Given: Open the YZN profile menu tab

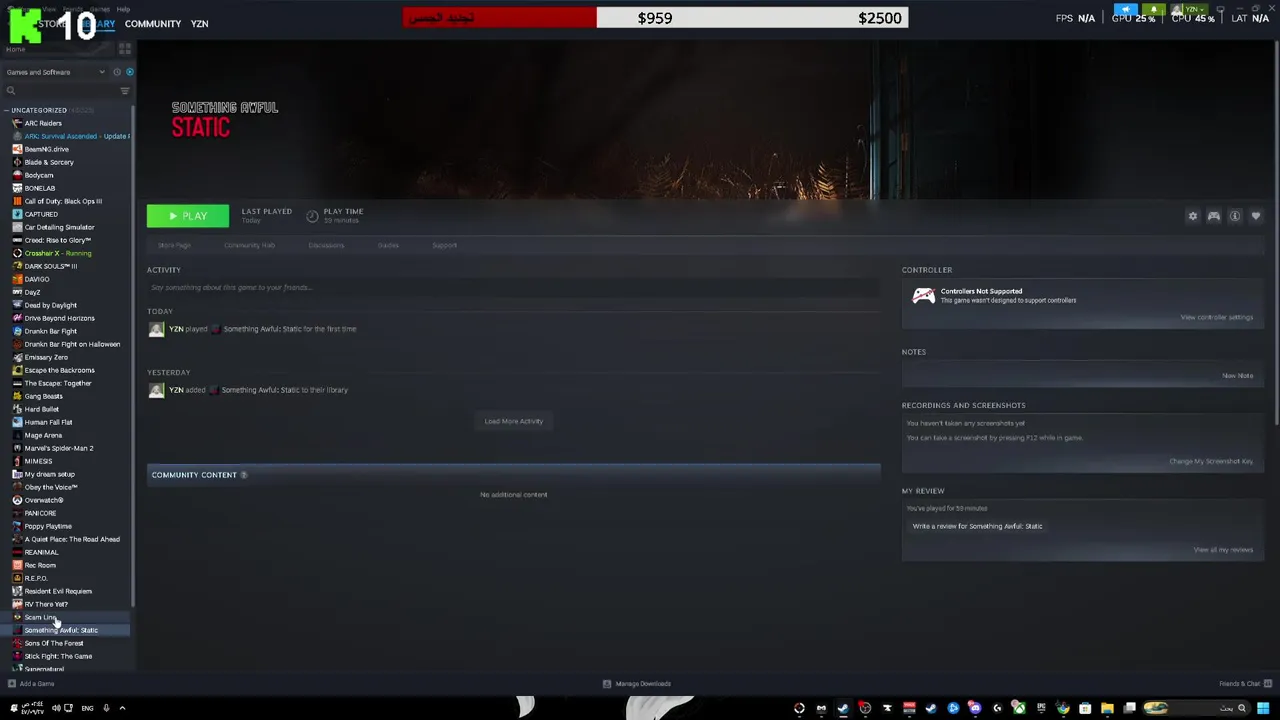Looking at the screenshot, I should tap(199, 24).
